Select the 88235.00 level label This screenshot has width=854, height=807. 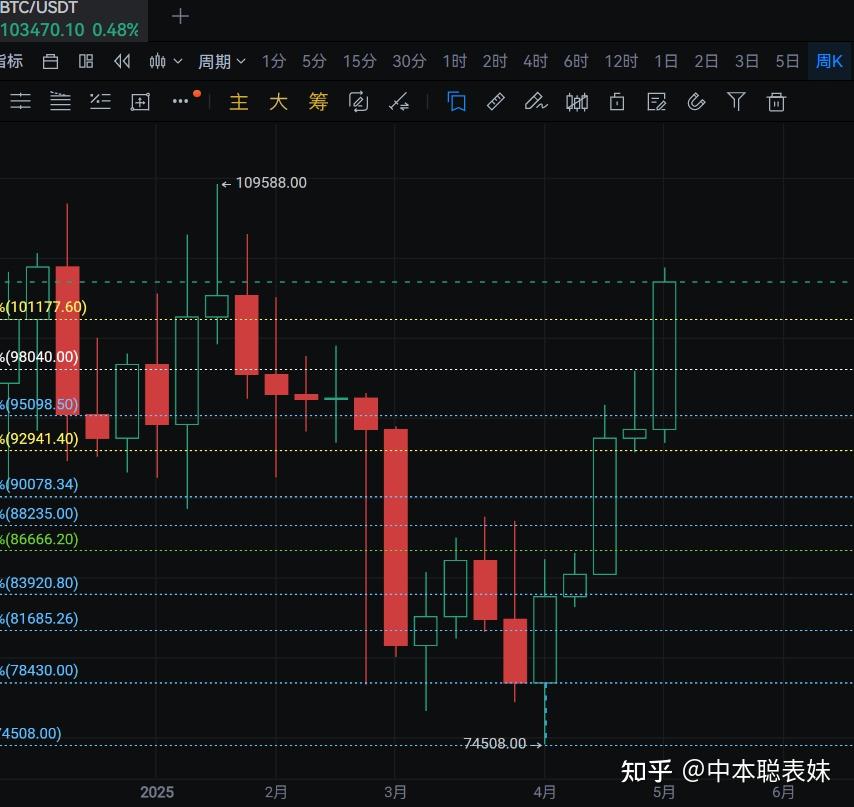[x=39, y=513]
